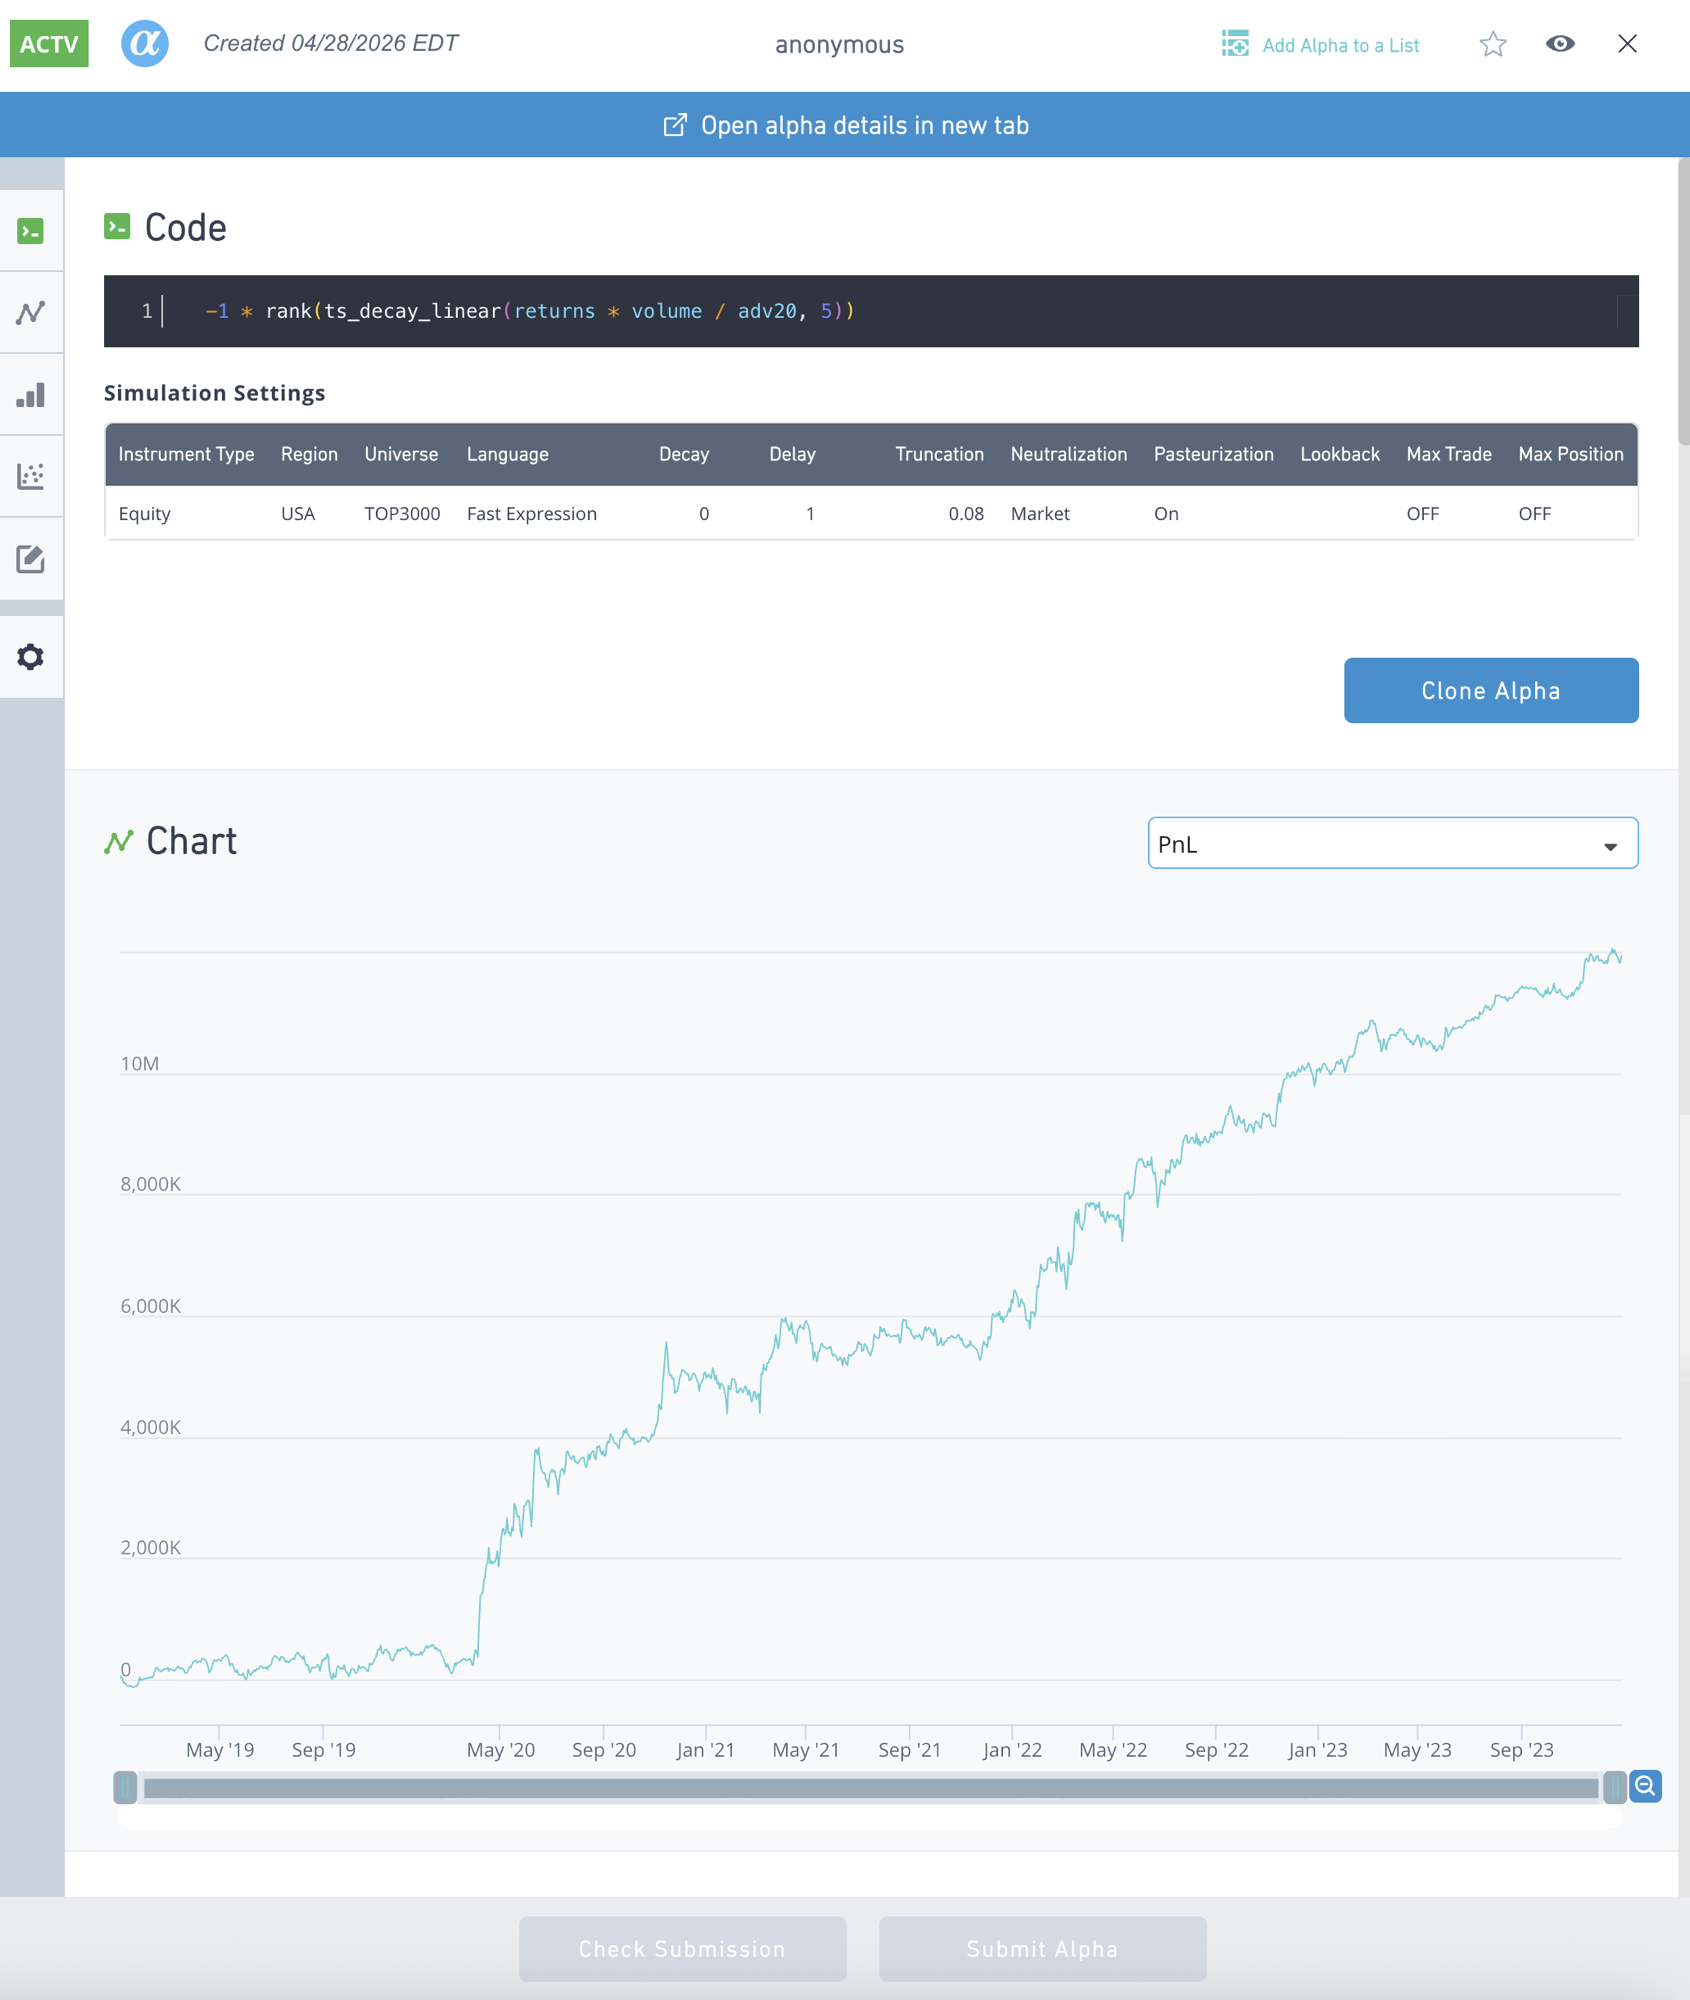This screenshot has width=1690, height=2000.
Task: Click the Clone Alpha button
Action: coord(1490,690)
